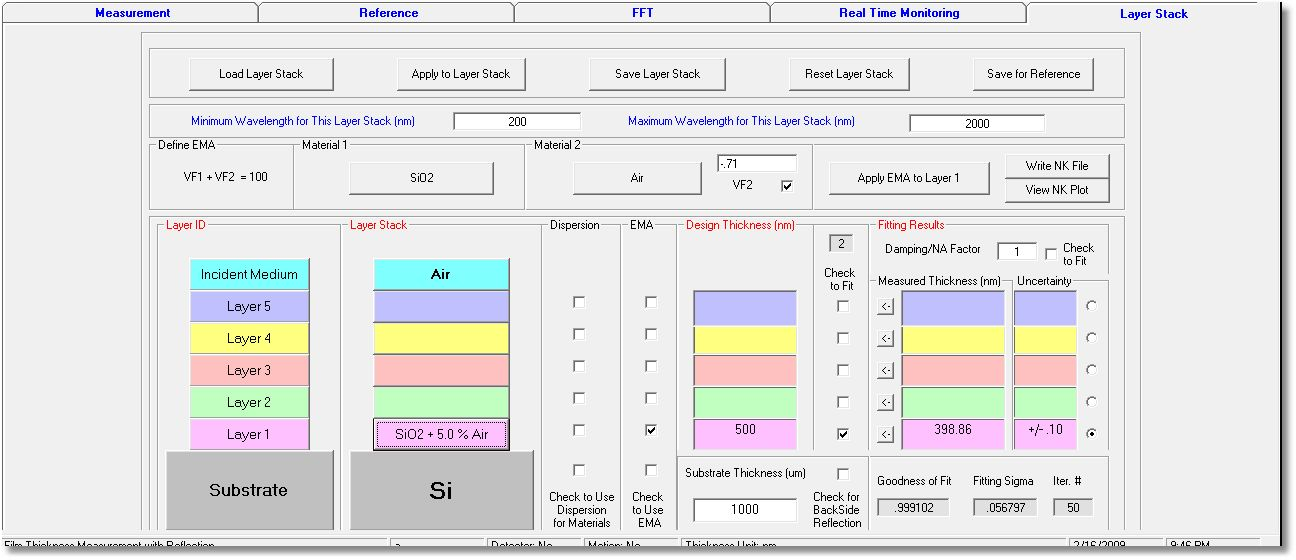Select uncertainty radio button for Layer 1

tap(1091, 433)
